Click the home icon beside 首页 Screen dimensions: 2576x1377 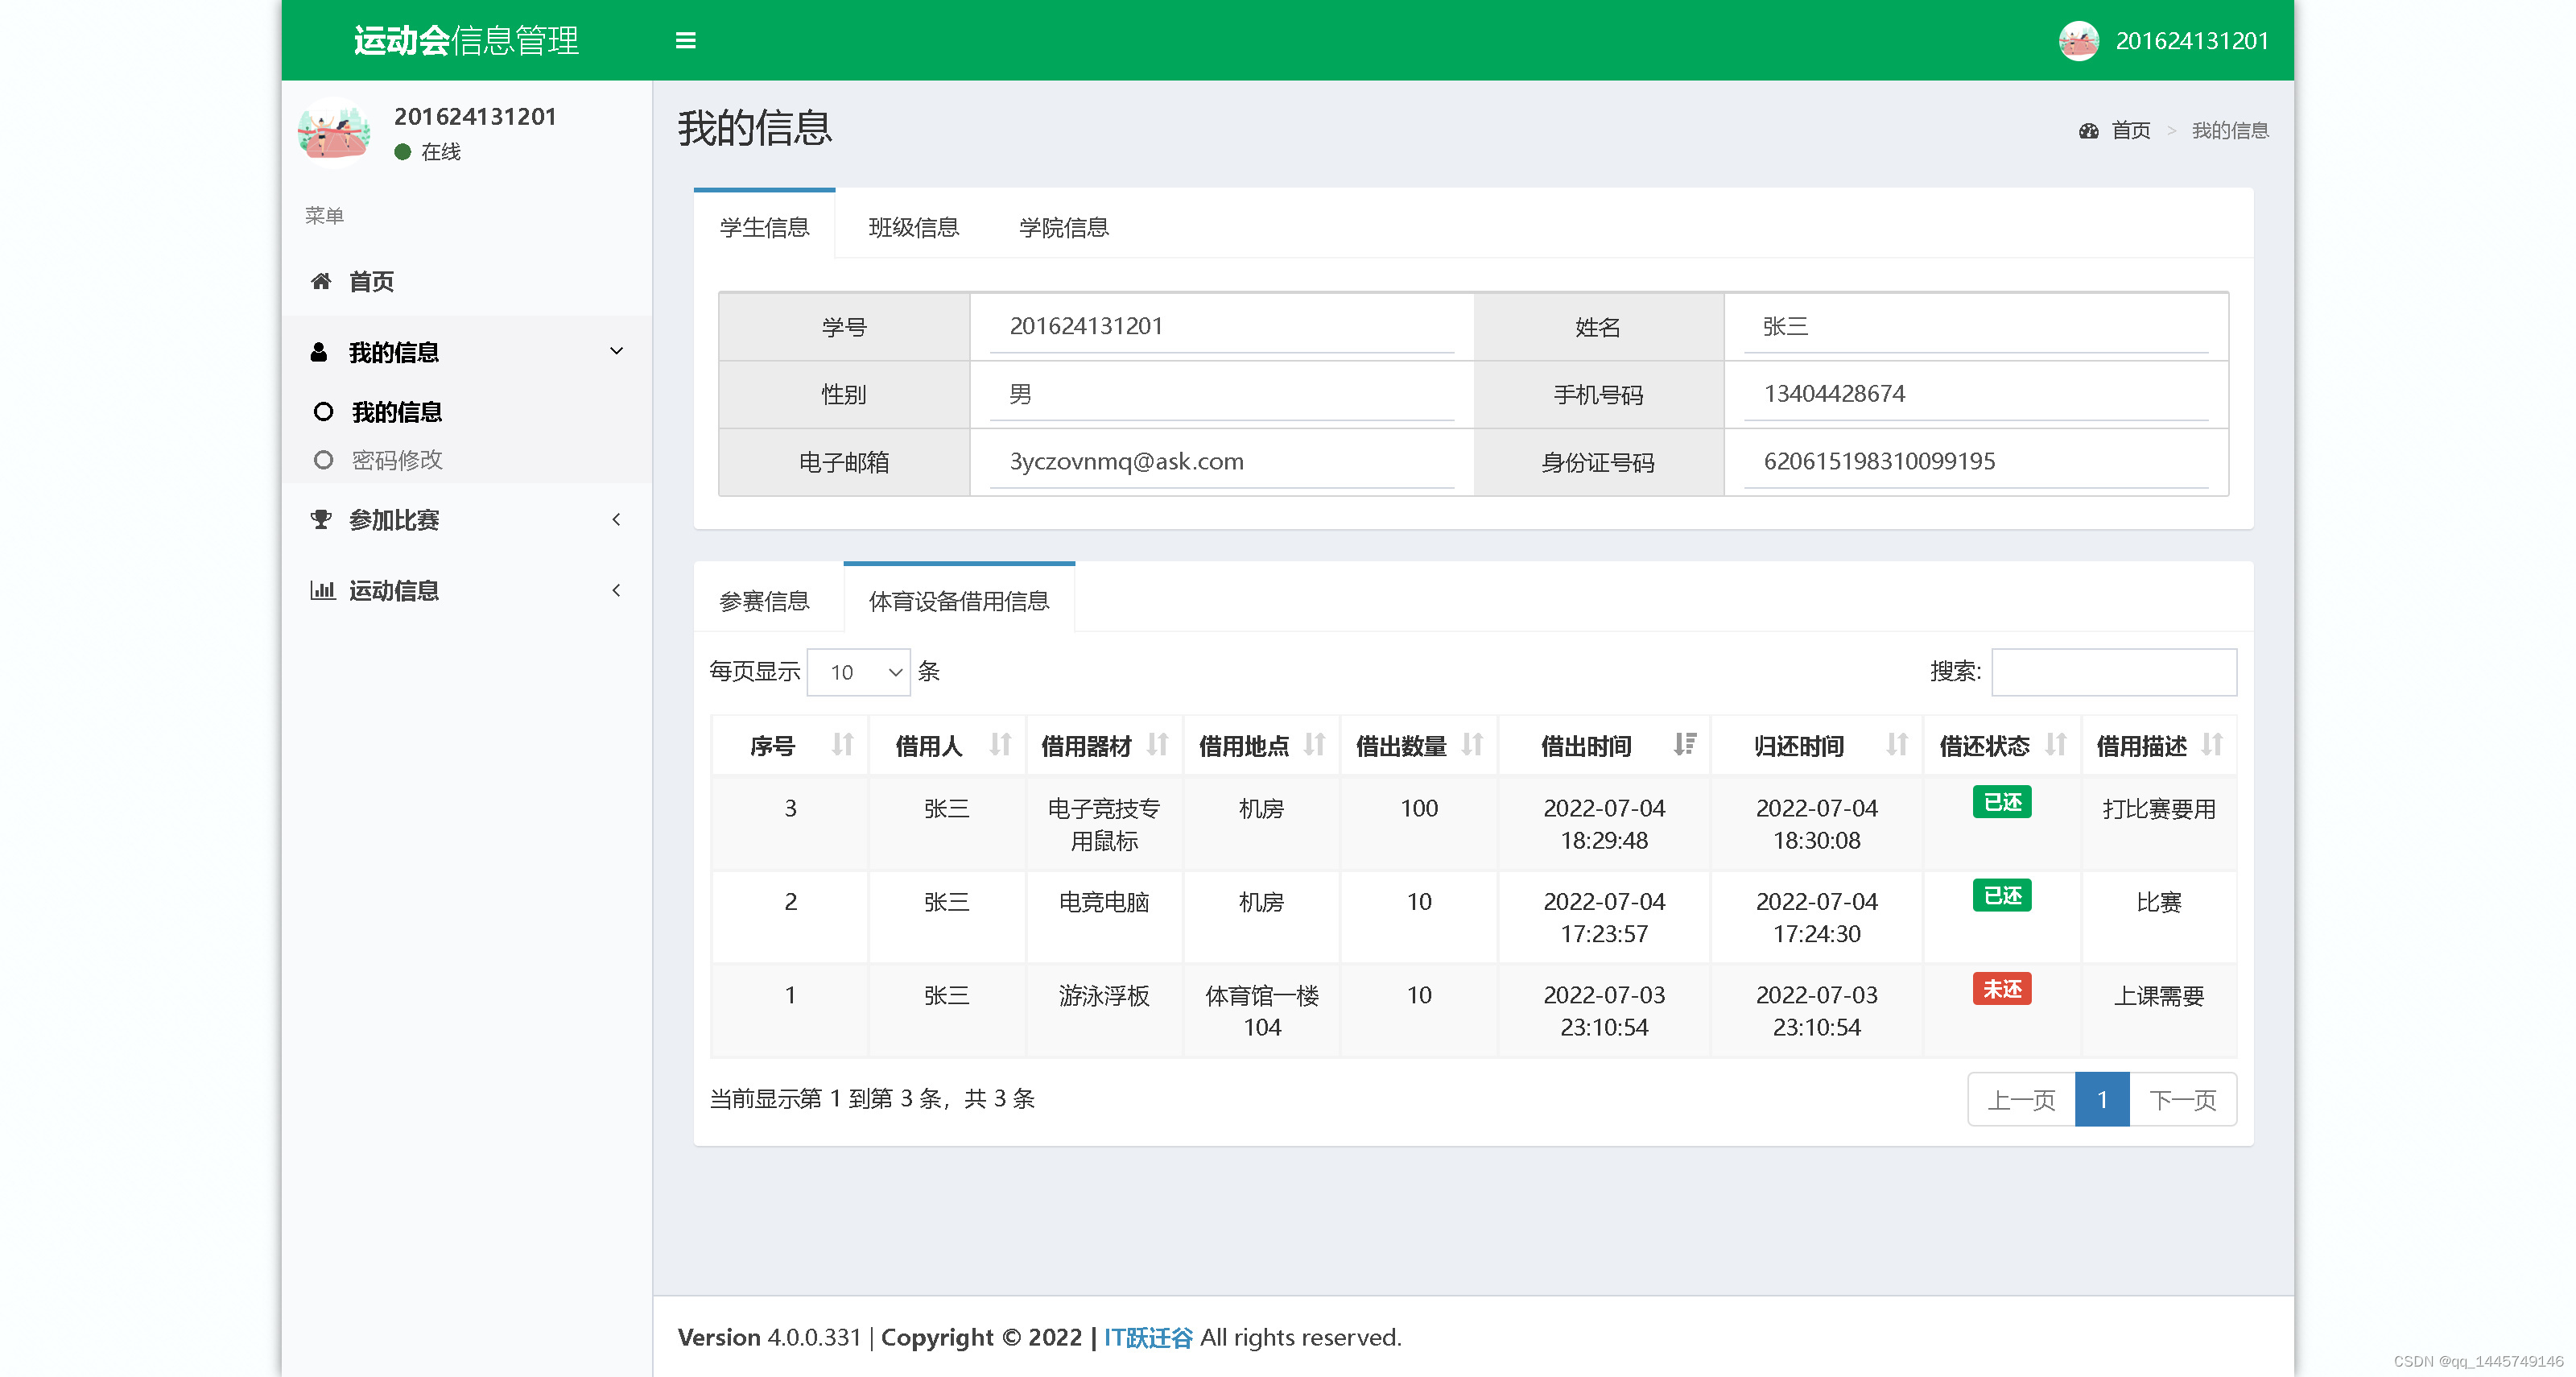321,281
